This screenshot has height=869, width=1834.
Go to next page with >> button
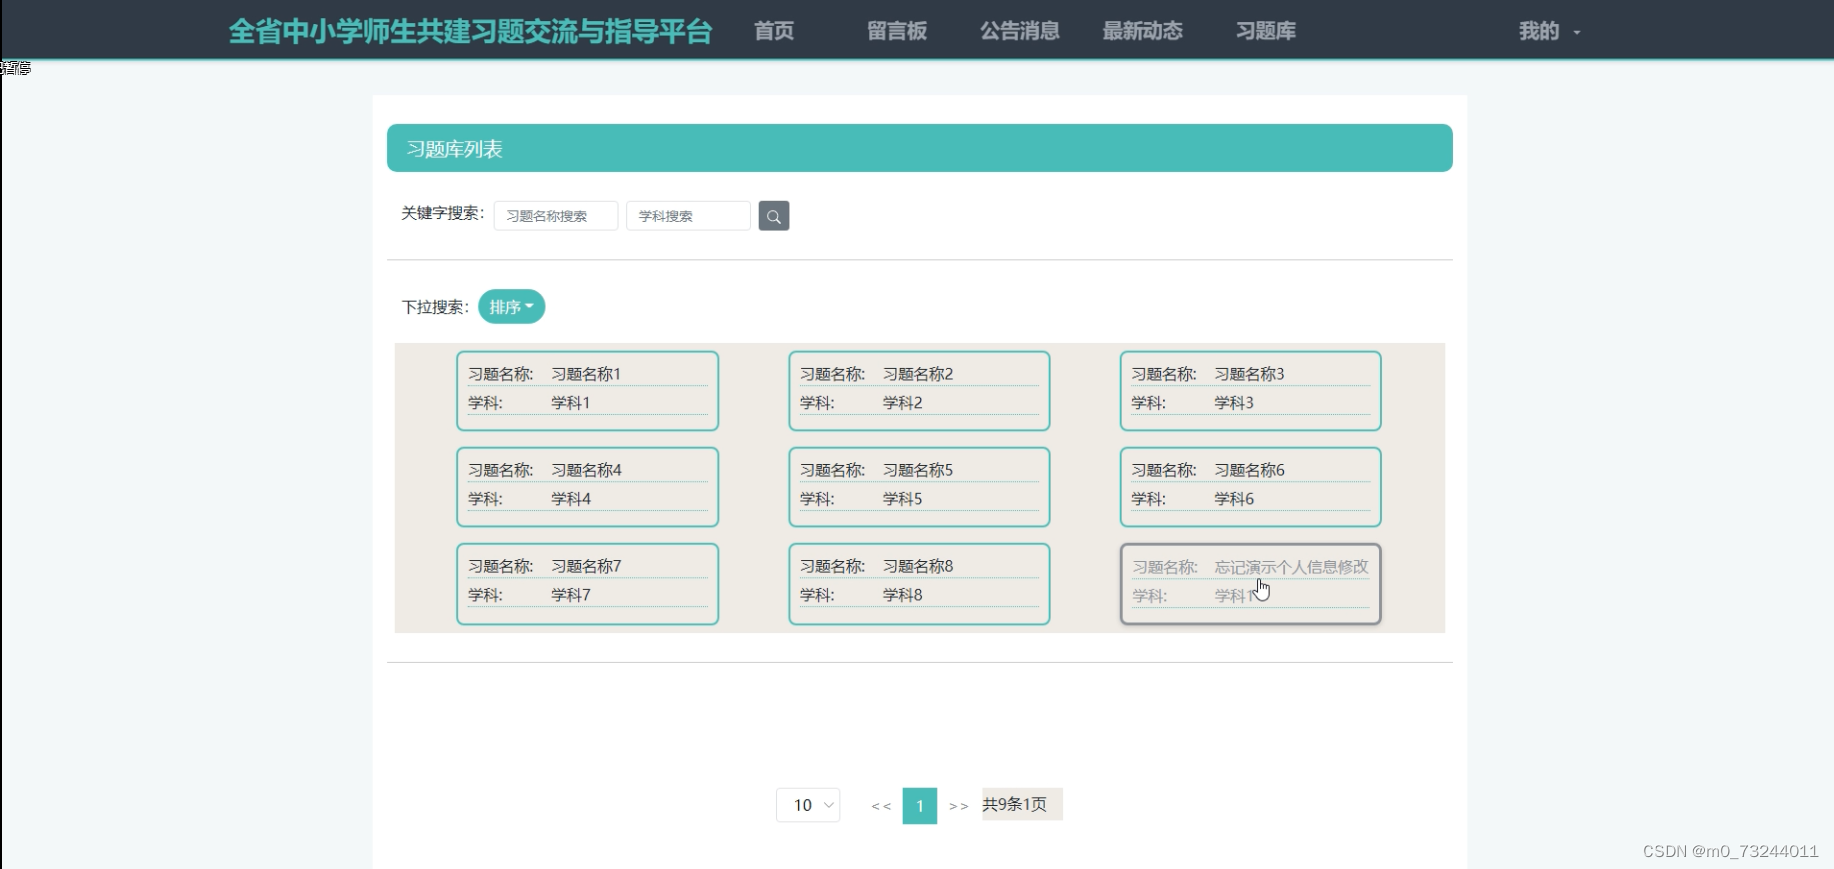click(x=958, y=806)
